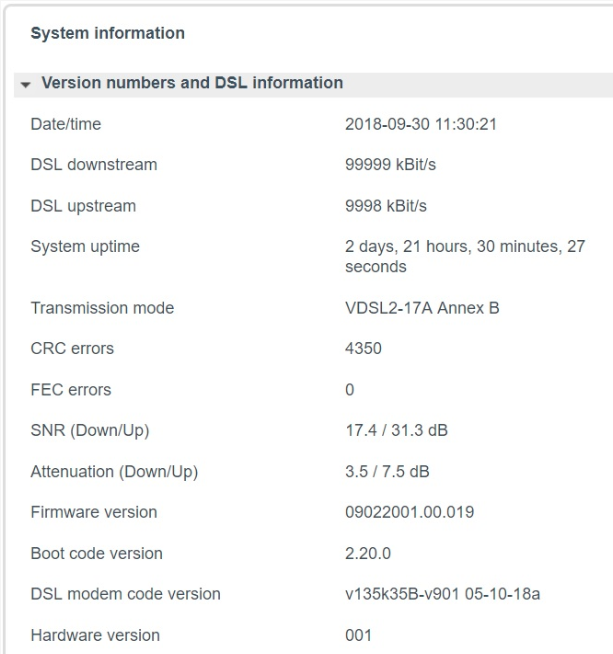Click the SNR value 17.4 / 31.3 dB

click(397, 430)
